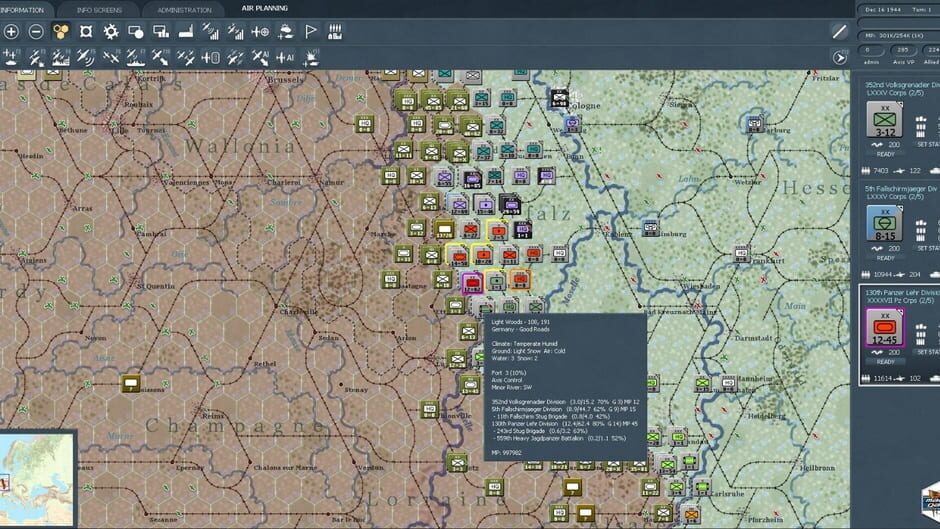Switch to the Administration tab
This screenshot has height=529, width=940.
[184, 10]
